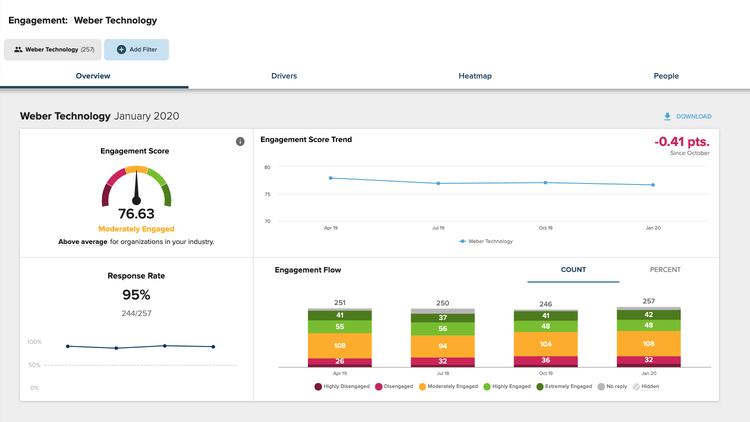The height and width of the screenshot is (422, 750).
Task: Click the Weber Technology January 2020 heading
Action: click(x=99, y=116)
